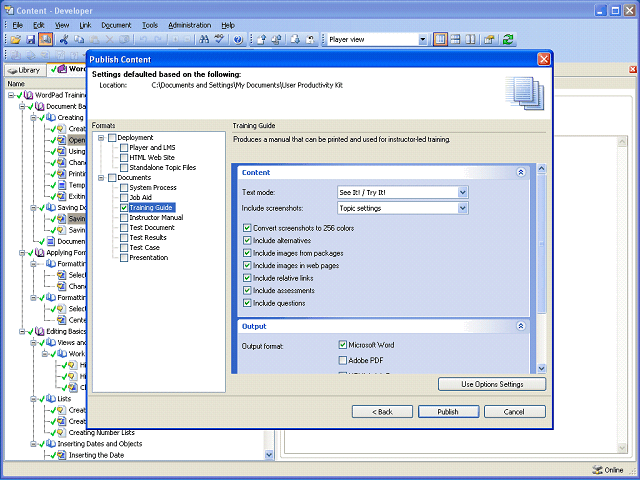Select Inserting the Date topic in outline
This screenshot has width=640, height=480.
click(96, 455)
